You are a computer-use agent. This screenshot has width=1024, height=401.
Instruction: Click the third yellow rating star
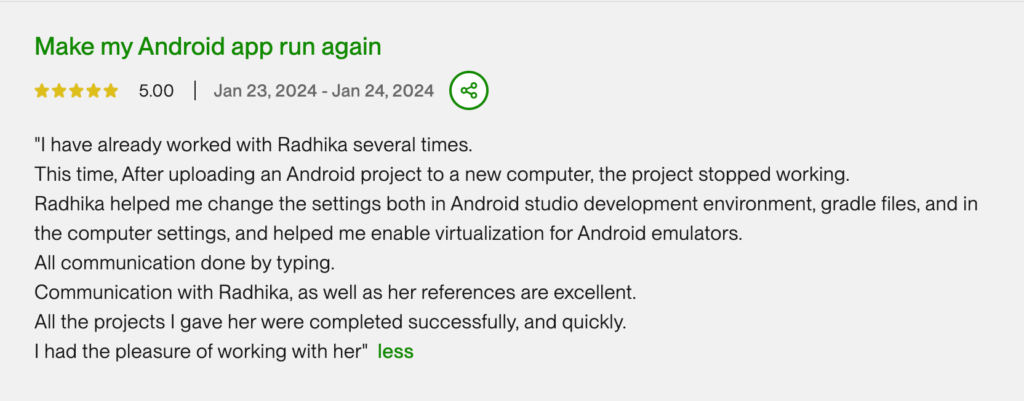click(76, 91)
